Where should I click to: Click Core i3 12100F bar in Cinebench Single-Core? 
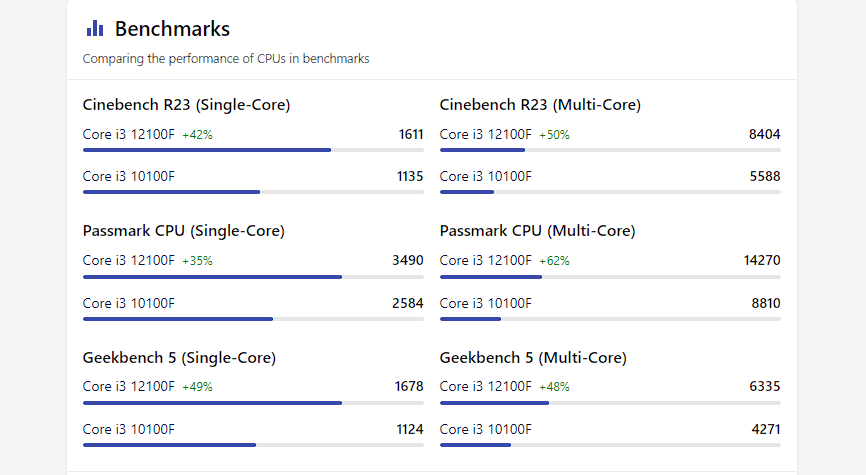click(206, 150)
